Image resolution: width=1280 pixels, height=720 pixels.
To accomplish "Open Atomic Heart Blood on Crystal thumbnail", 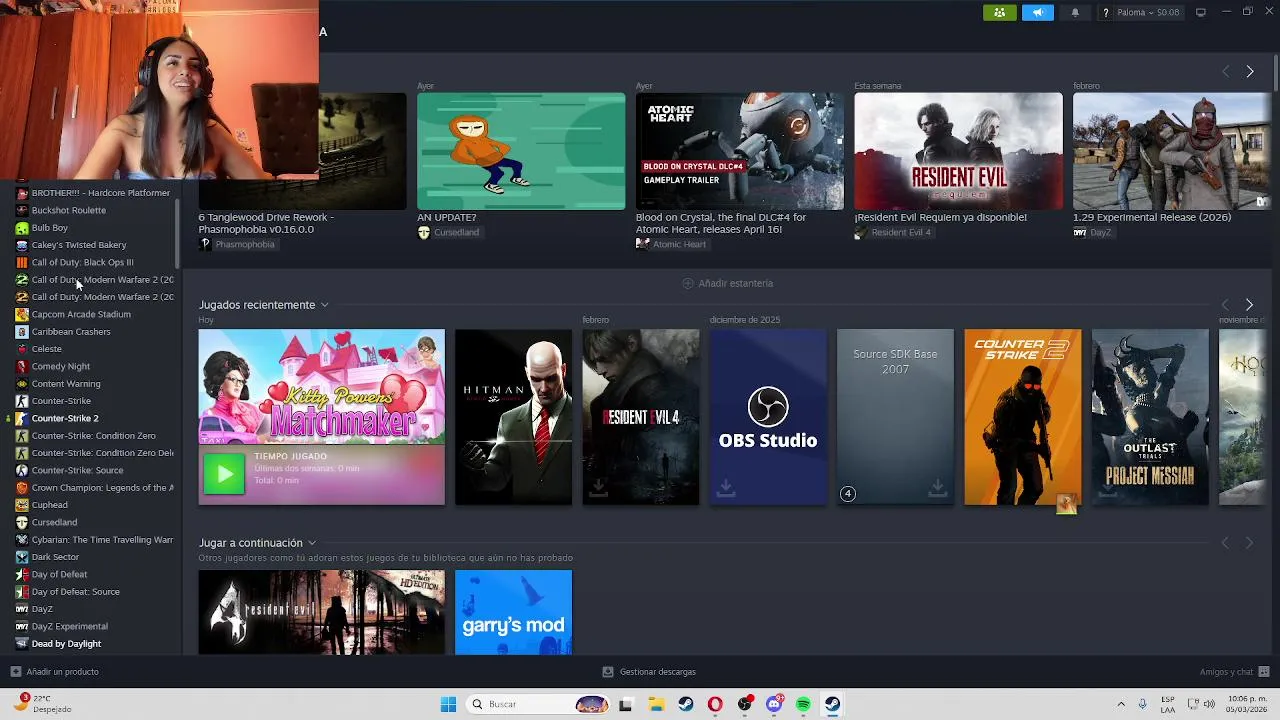I will 740,151.
